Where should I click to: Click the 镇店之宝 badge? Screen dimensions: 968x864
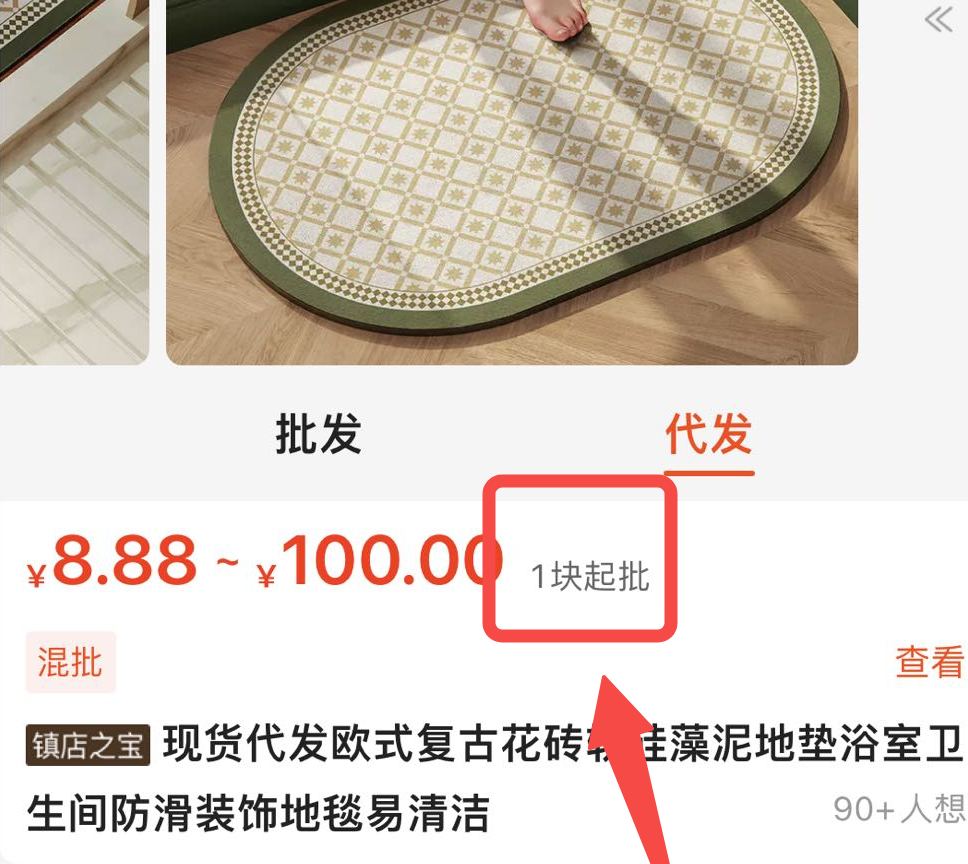pos(88,745)
